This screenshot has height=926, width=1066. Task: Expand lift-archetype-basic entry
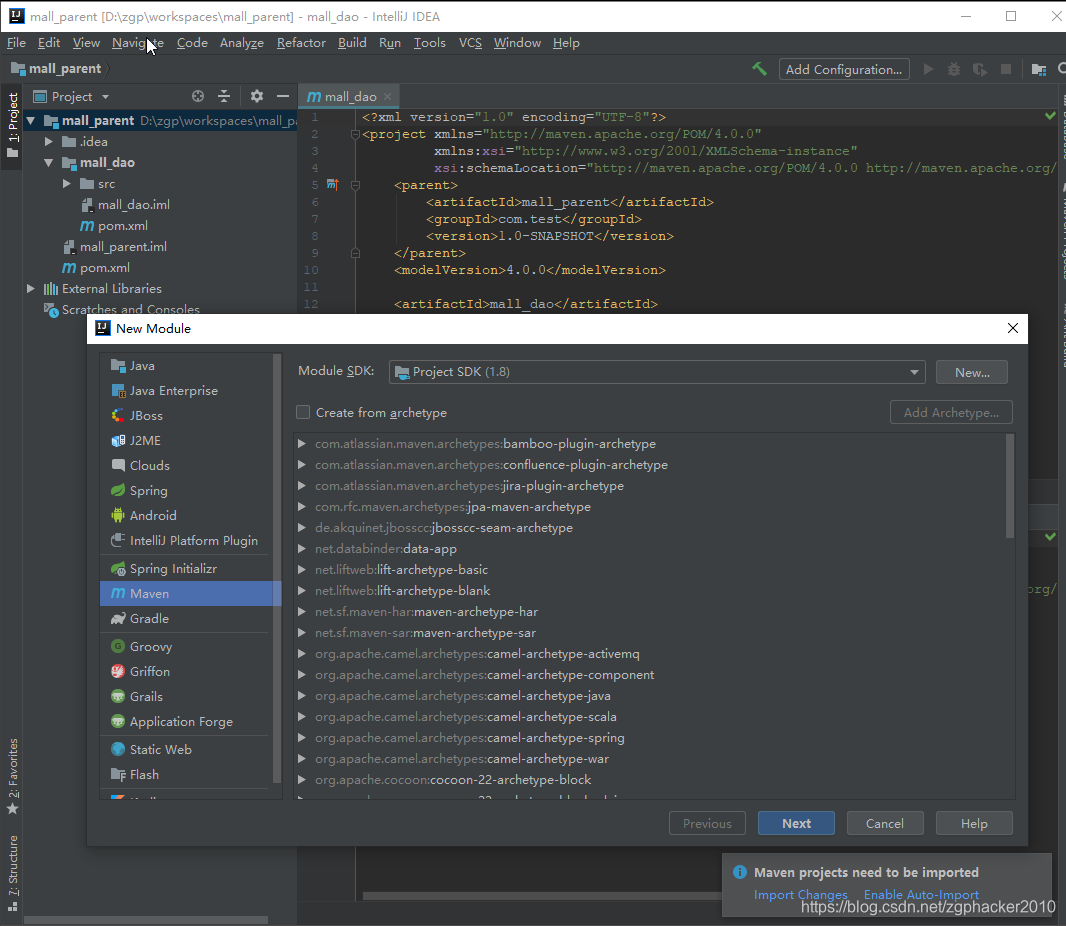click(x=302, y=570)
